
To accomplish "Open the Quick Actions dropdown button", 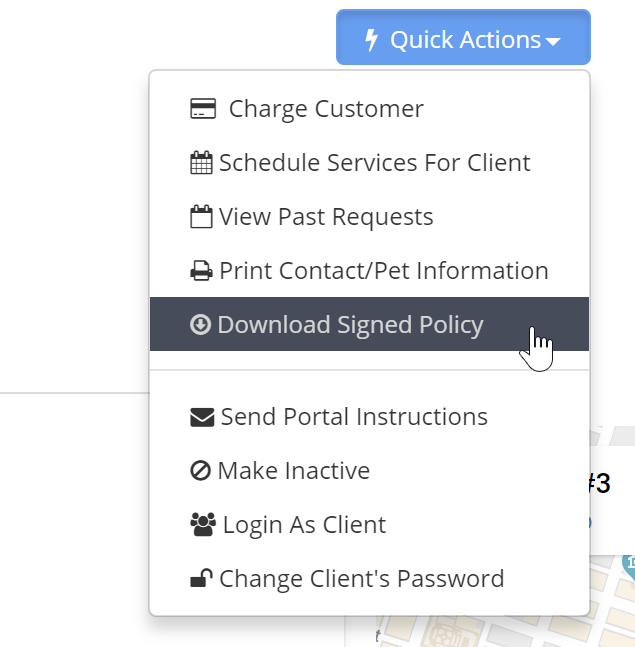I will coord(463,37).
